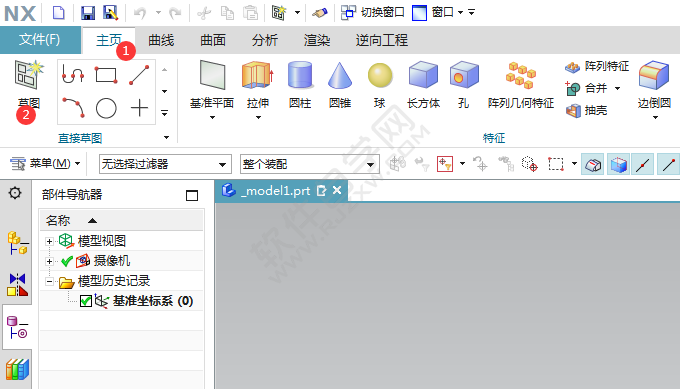The width and height of the screenshot is (680, 389).
Task: Open the 无选择过滤器 dropdown
Action: click(165, 164)
